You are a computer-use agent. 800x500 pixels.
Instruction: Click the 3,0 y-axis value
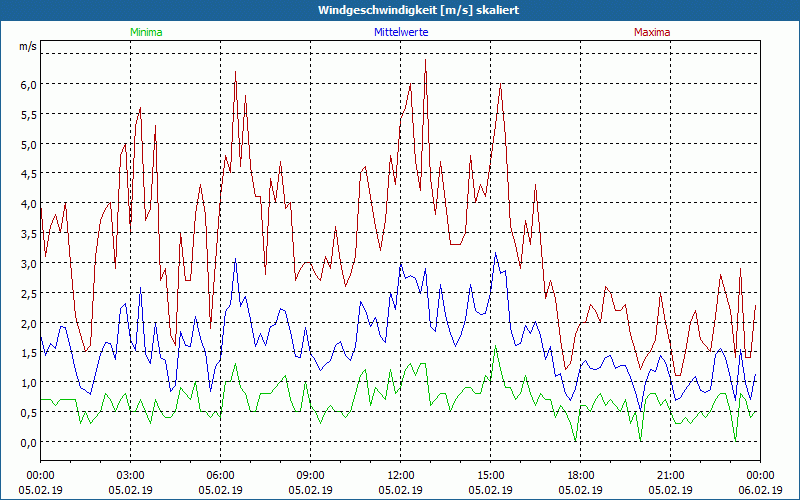coord(29,264)
